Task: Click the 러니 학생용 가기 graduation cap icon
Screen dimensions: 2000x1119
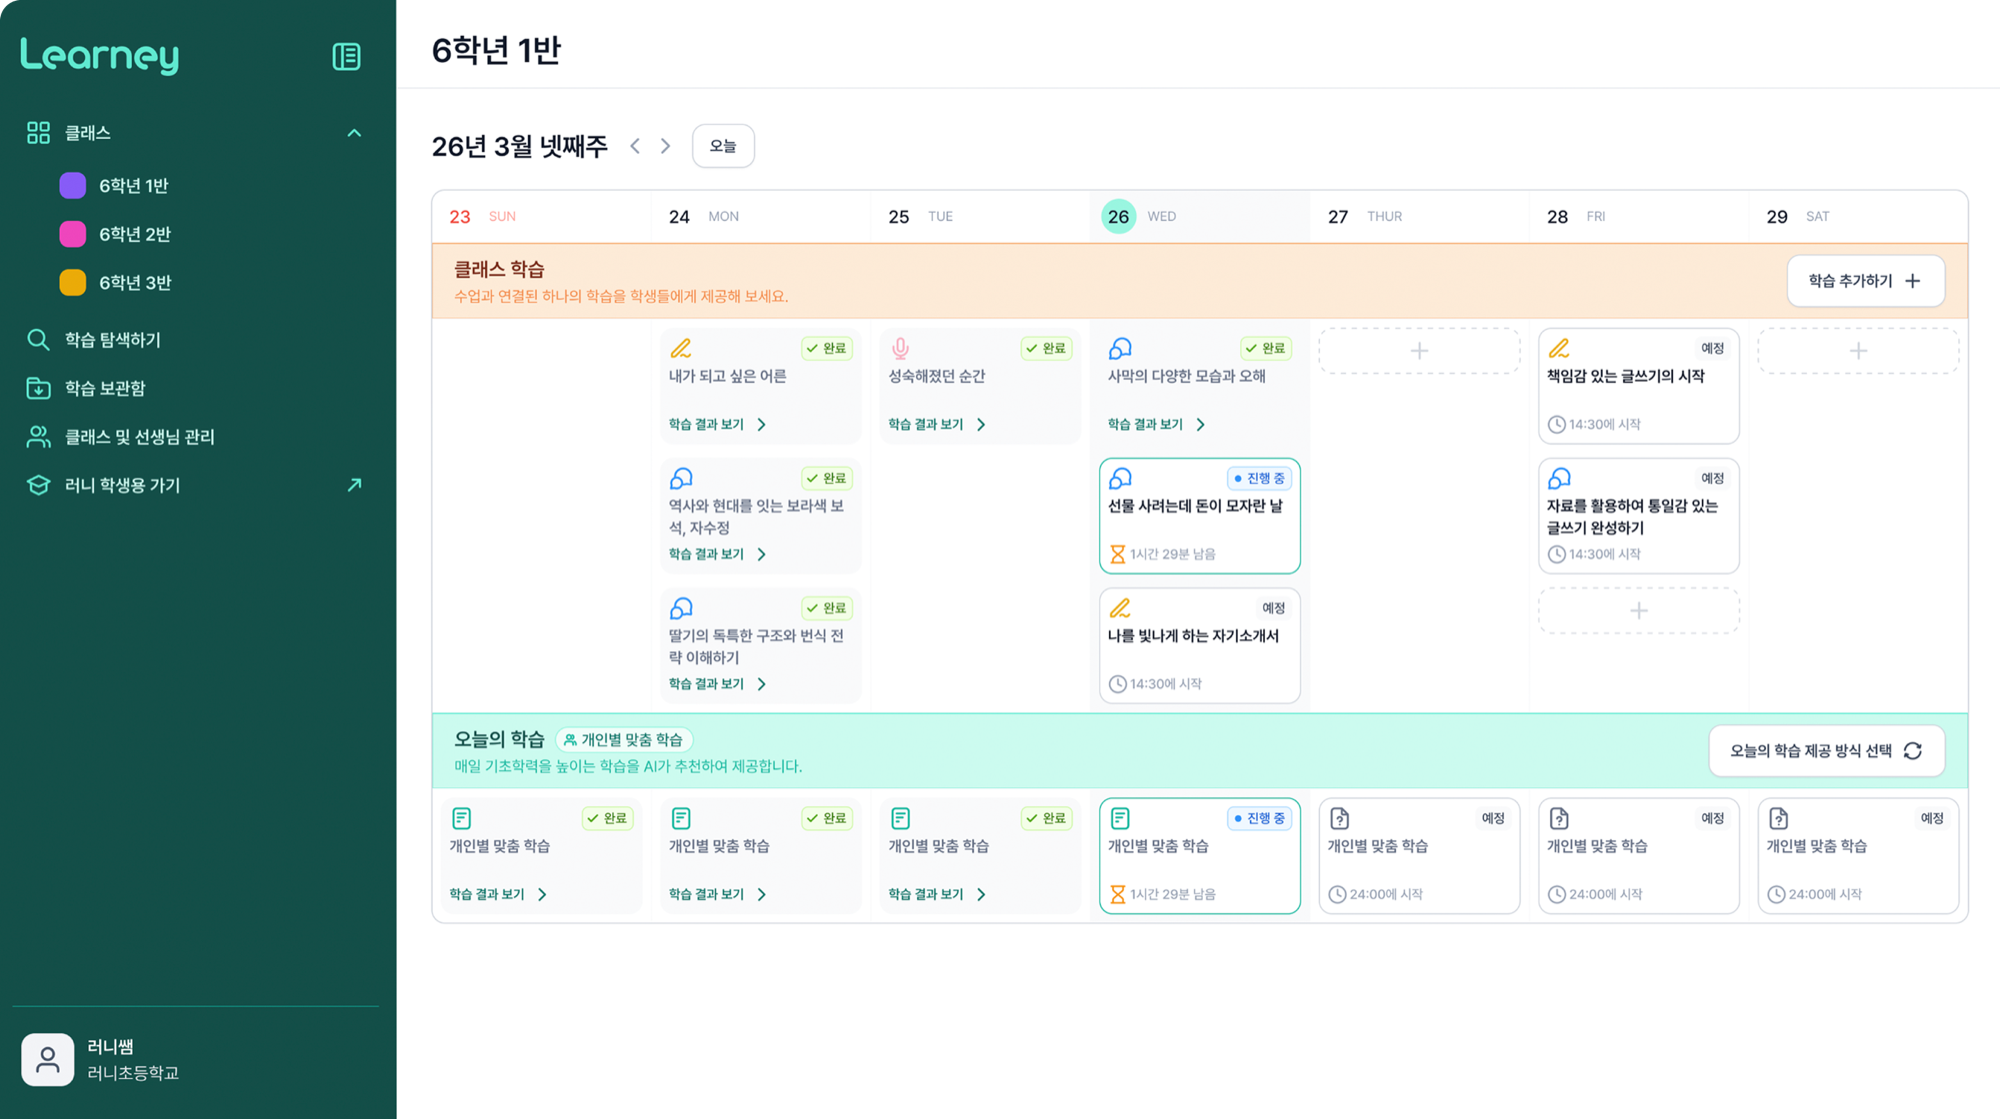Action: pyautogui.click(x=38, y=485)
